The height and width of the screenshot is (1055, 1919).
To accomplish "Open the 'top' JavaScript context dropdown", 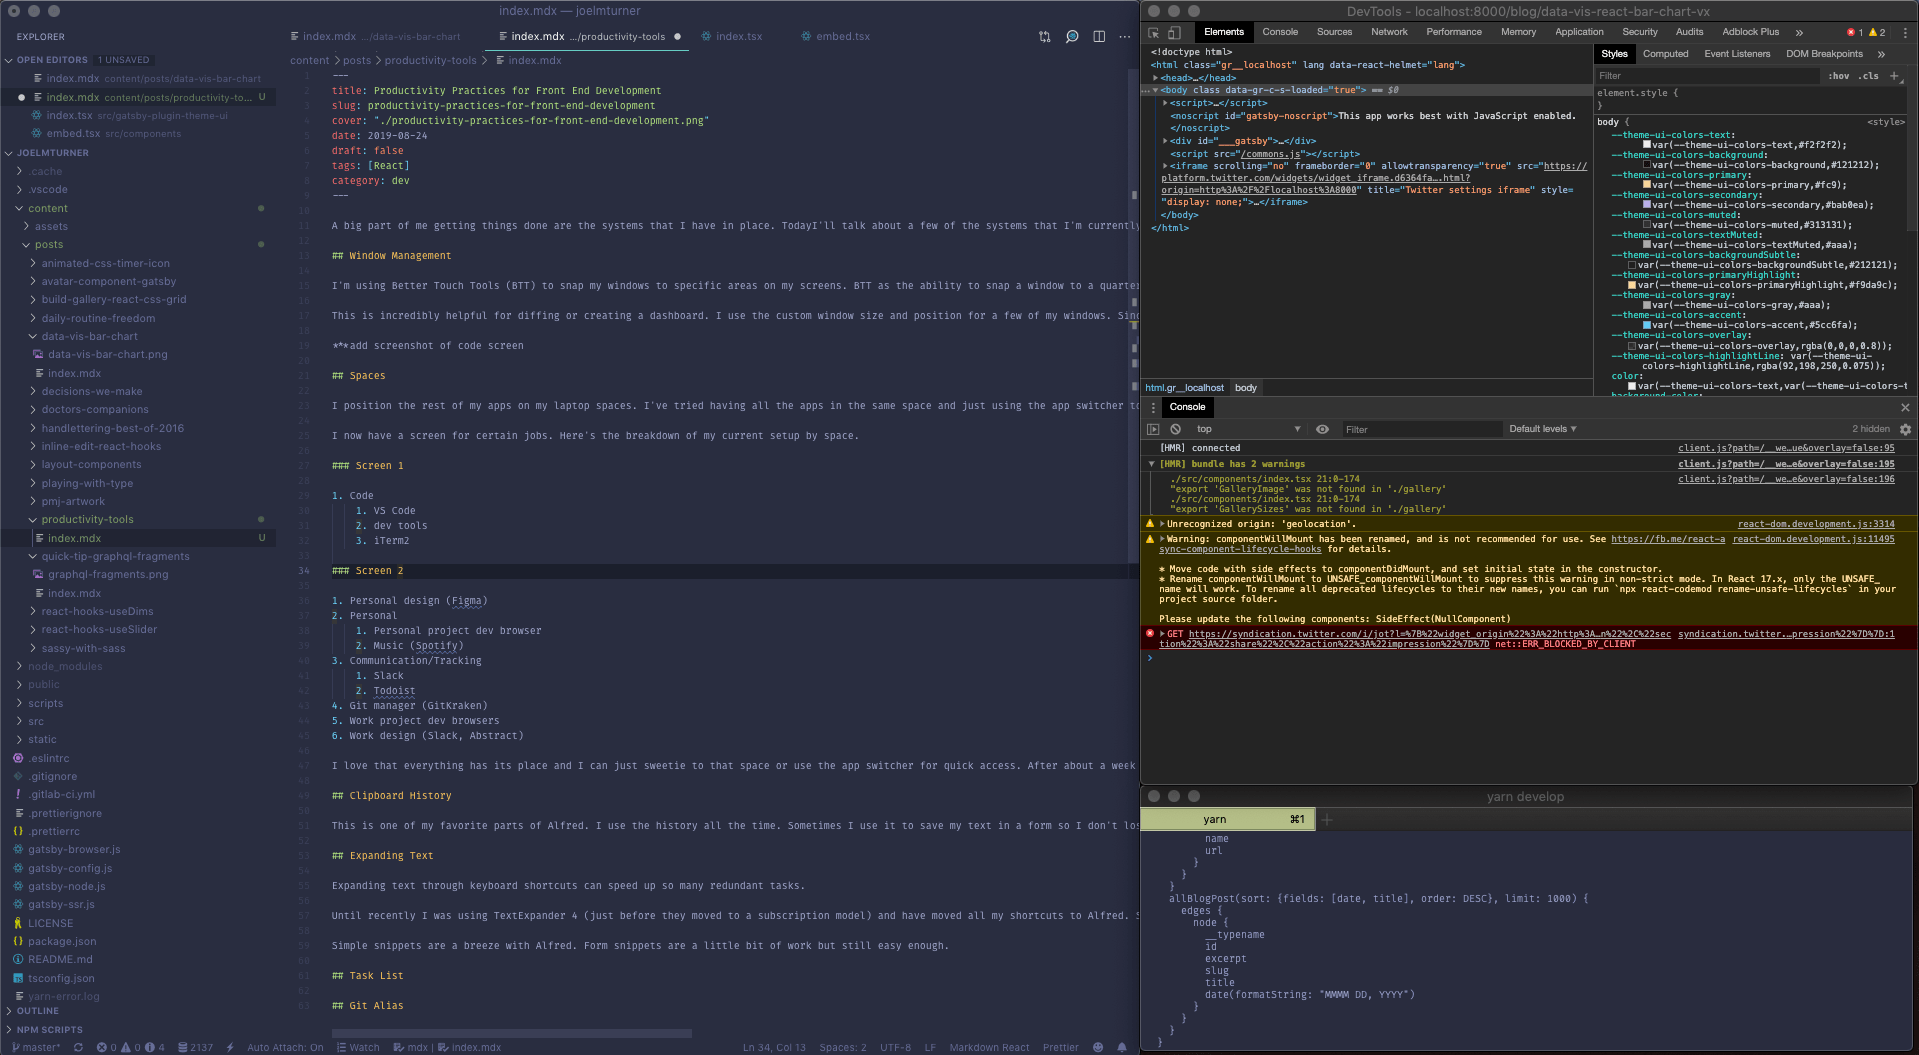I will click(x=1249, y=429).
